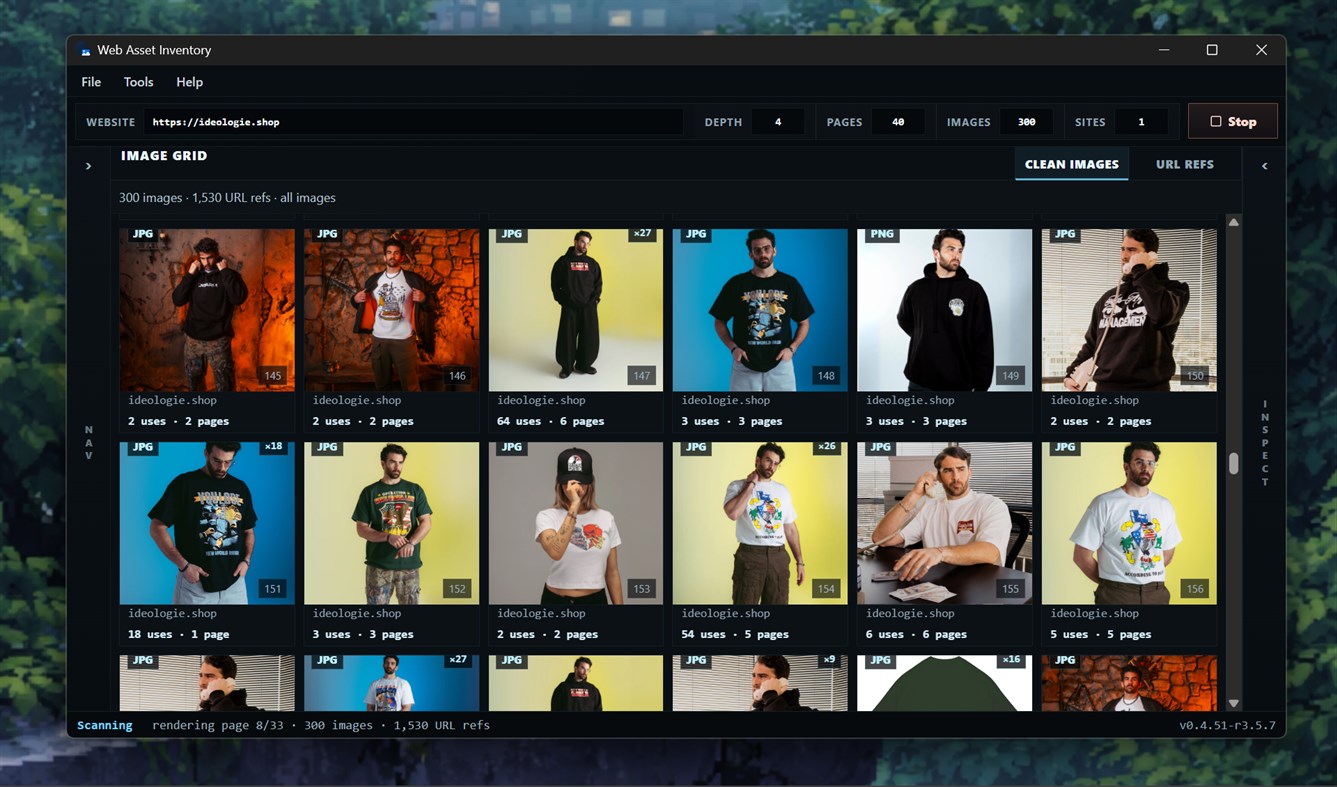Select image thumbnail number 154

[760, 523]
